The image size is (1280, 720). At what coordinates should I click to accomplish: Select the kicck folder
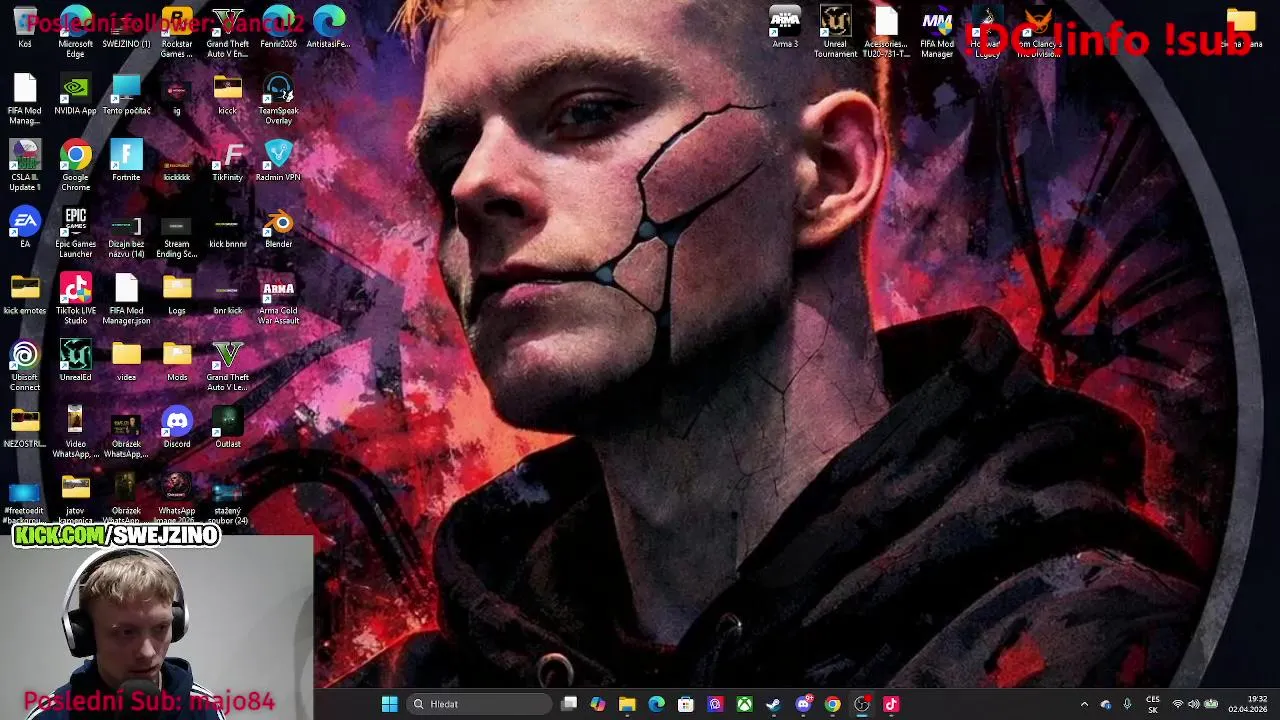(227, 95)
